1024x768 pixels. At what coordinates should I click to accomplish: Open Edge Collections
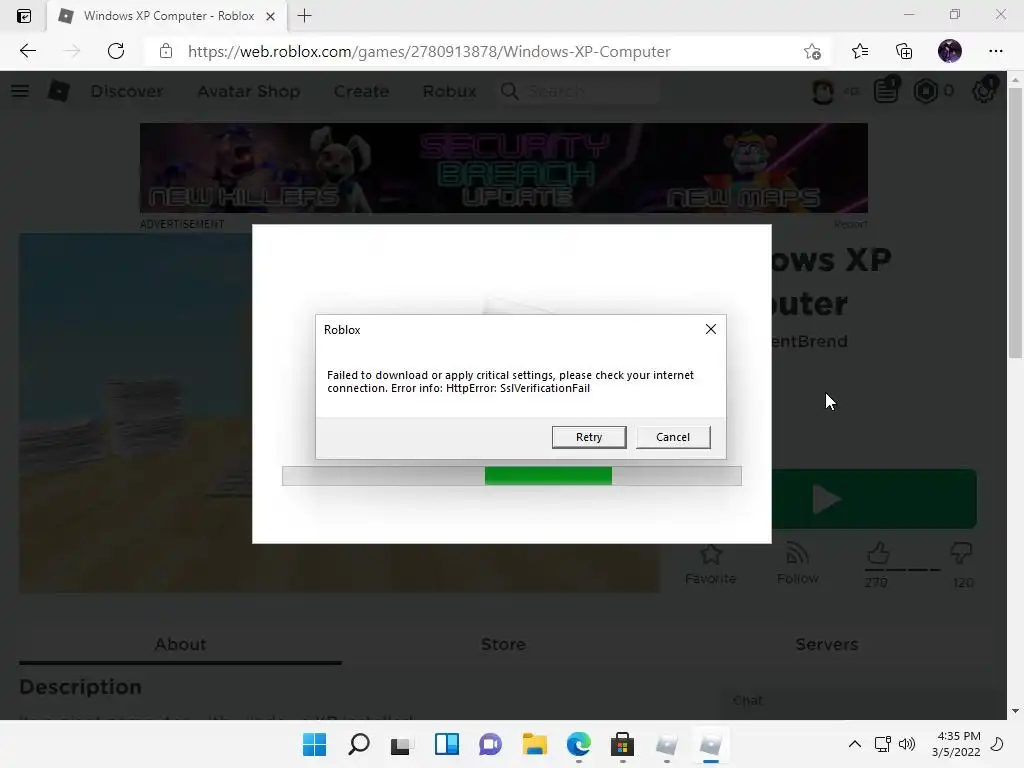tap(904, 51)
